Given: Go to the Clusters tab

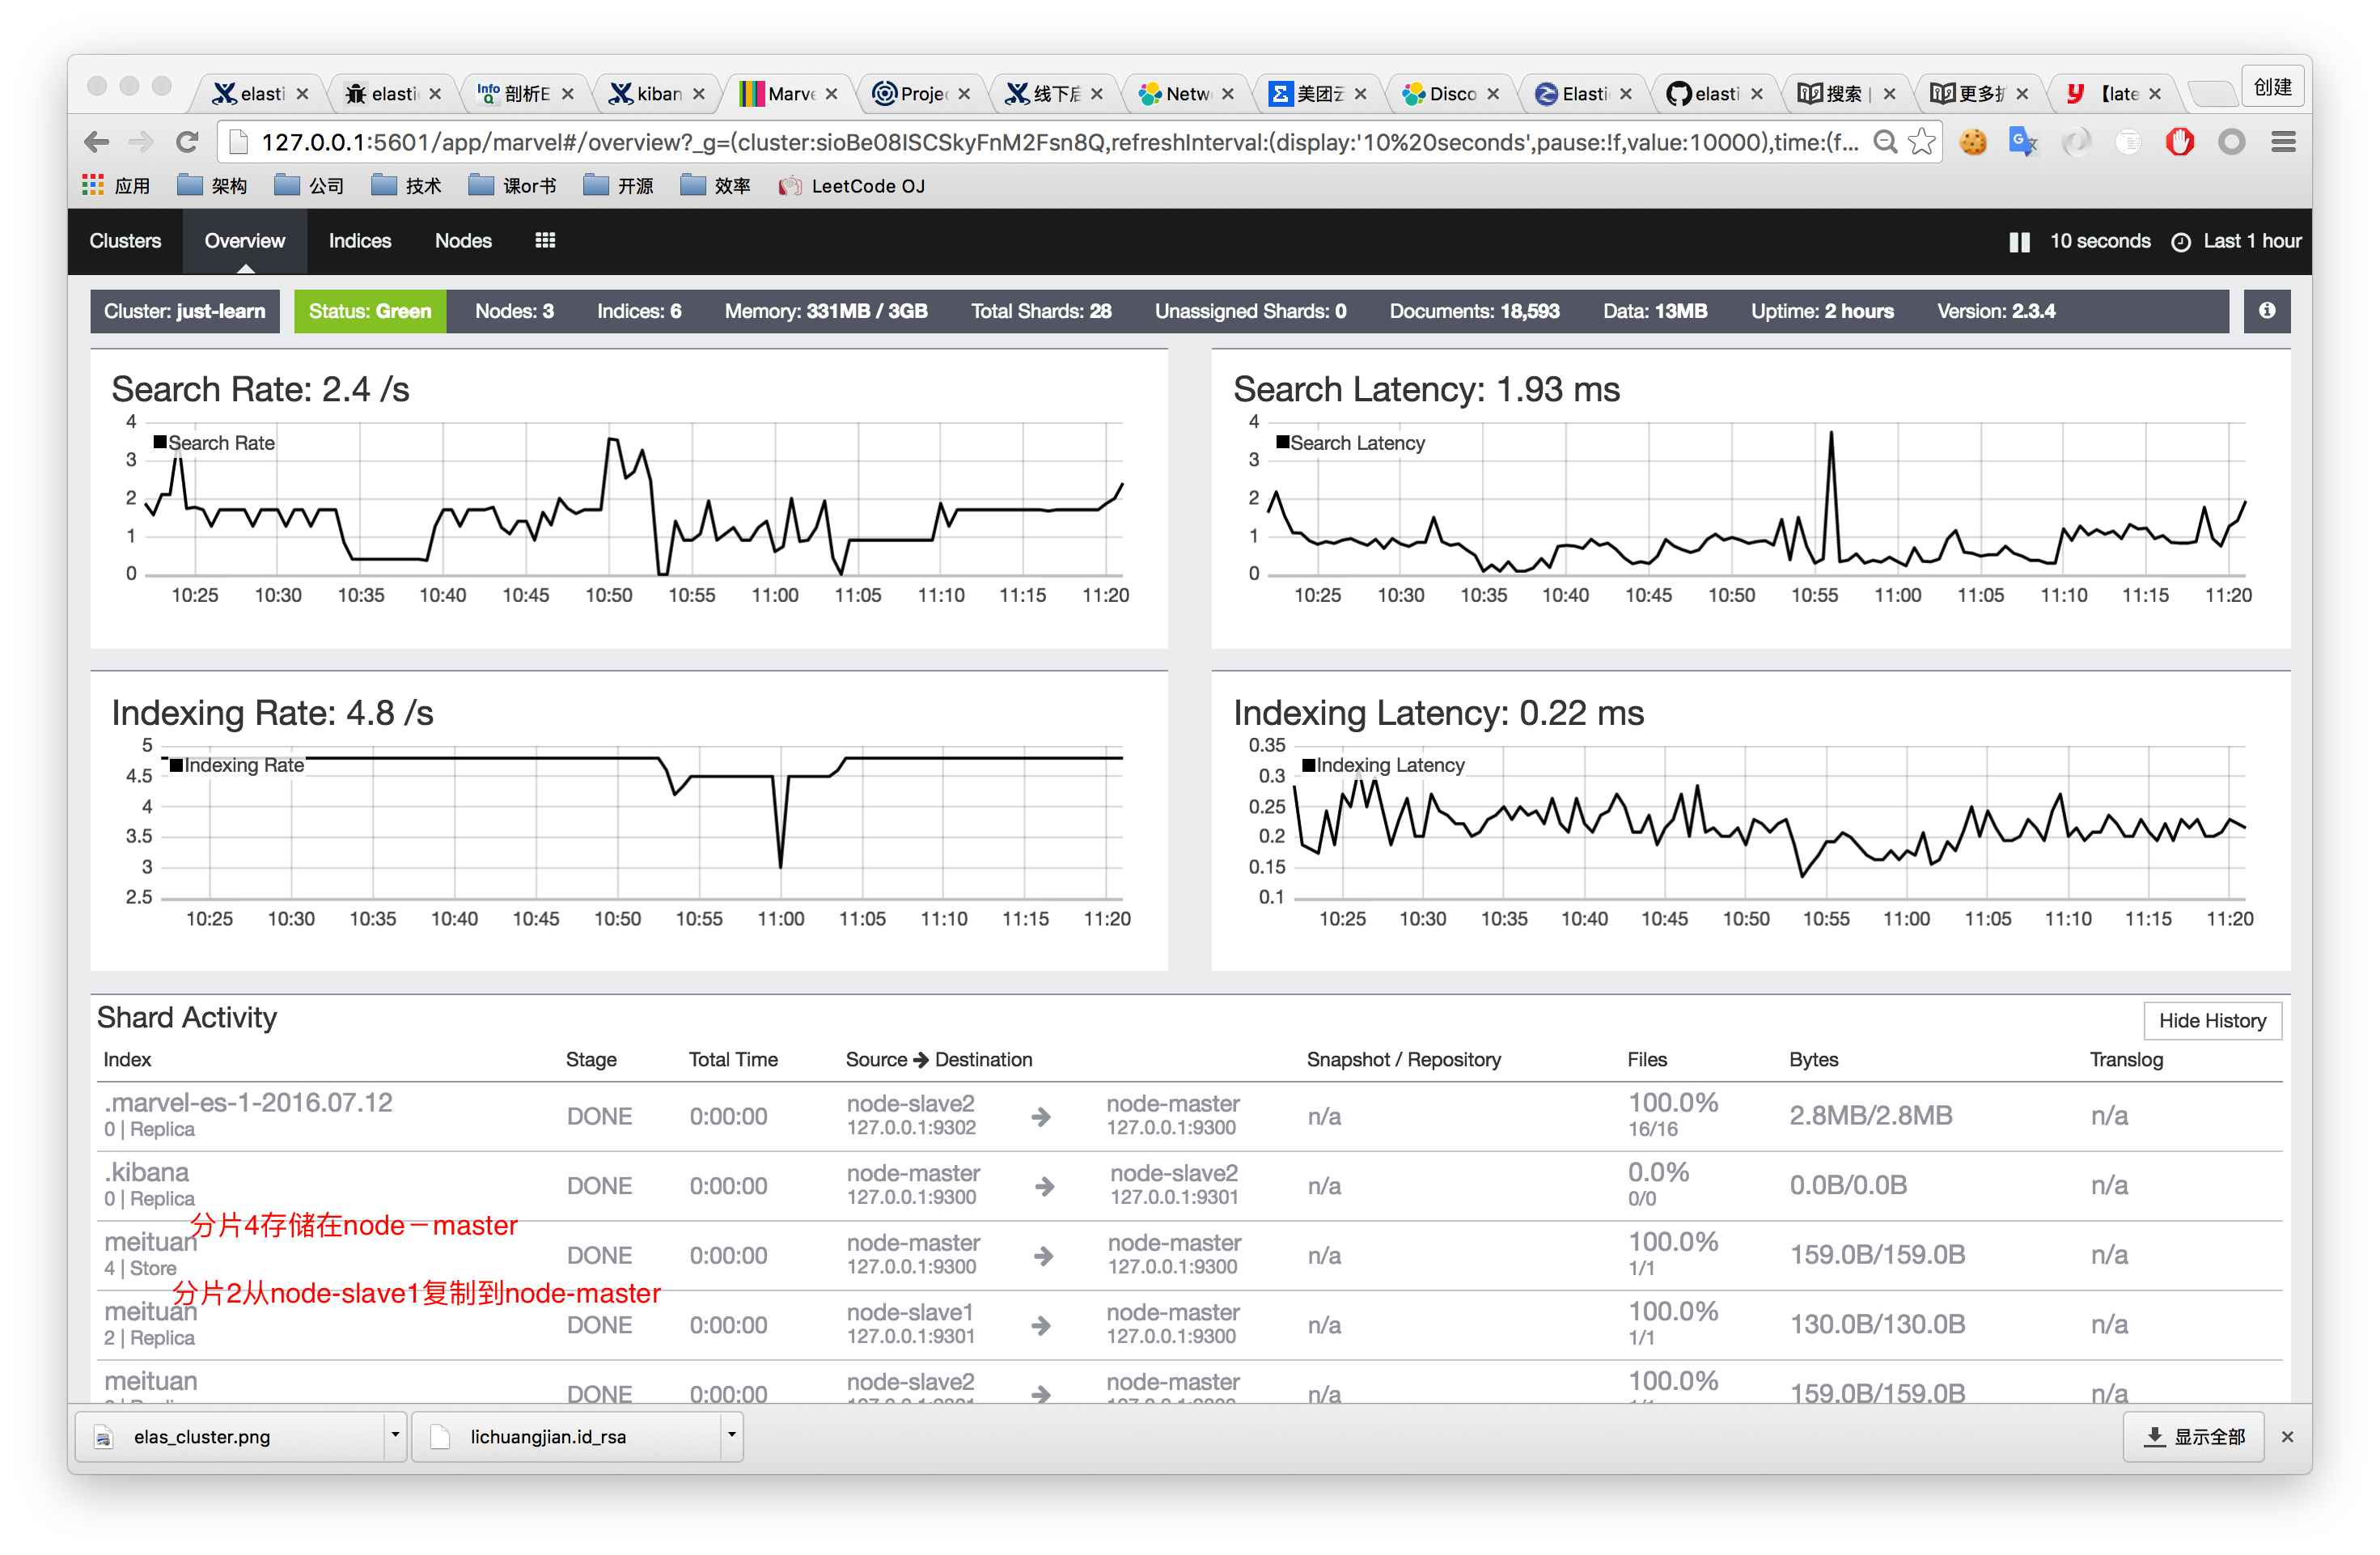Looking at the screenshot, I should point(125,240).
